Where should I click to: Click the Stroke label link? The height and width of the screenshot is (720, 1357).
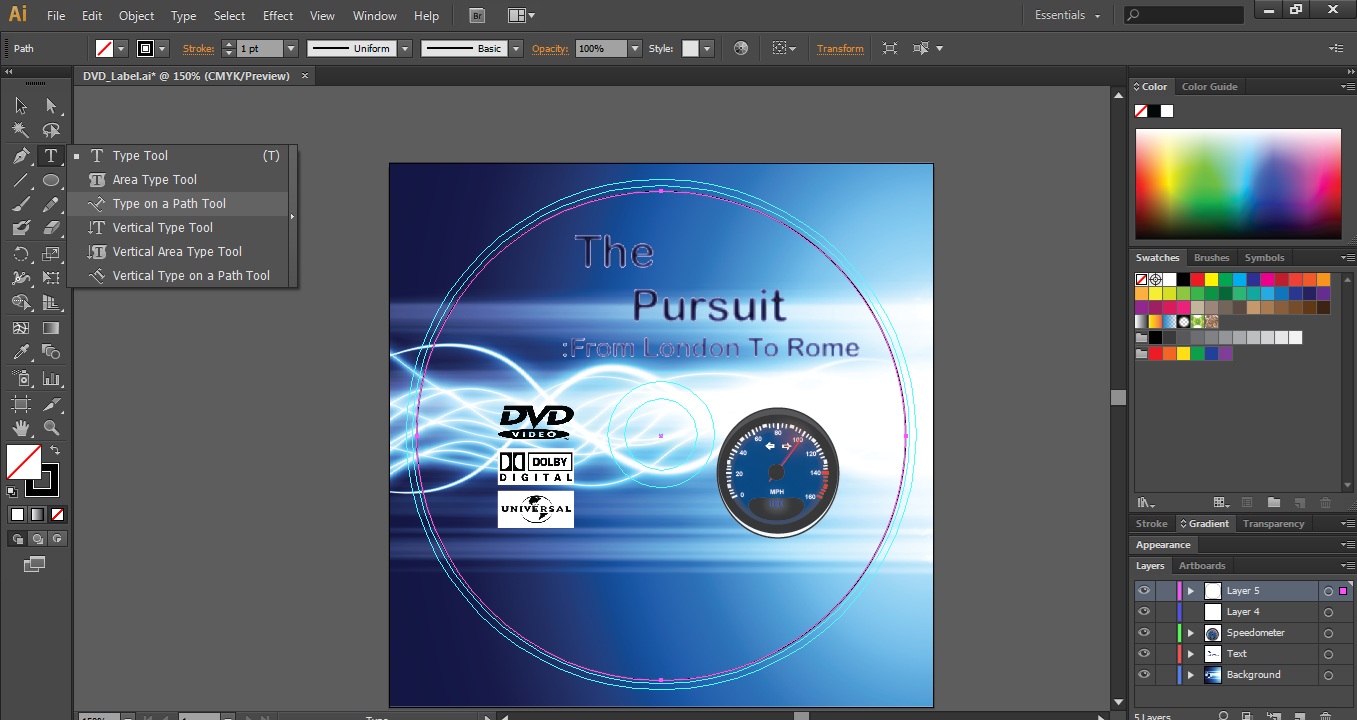(198, 49)
